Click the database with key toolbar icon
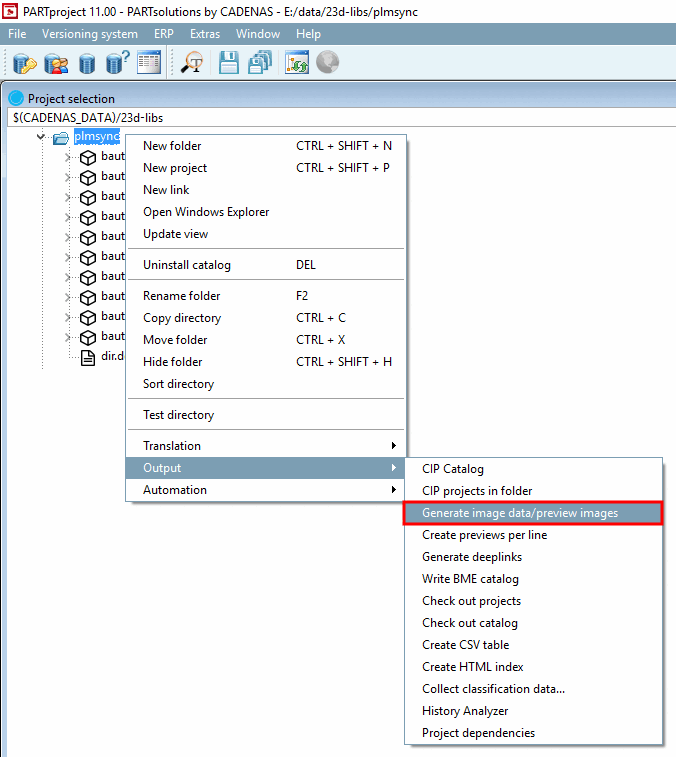The width and height of the screenshot is (676, 757). point(24,63)
